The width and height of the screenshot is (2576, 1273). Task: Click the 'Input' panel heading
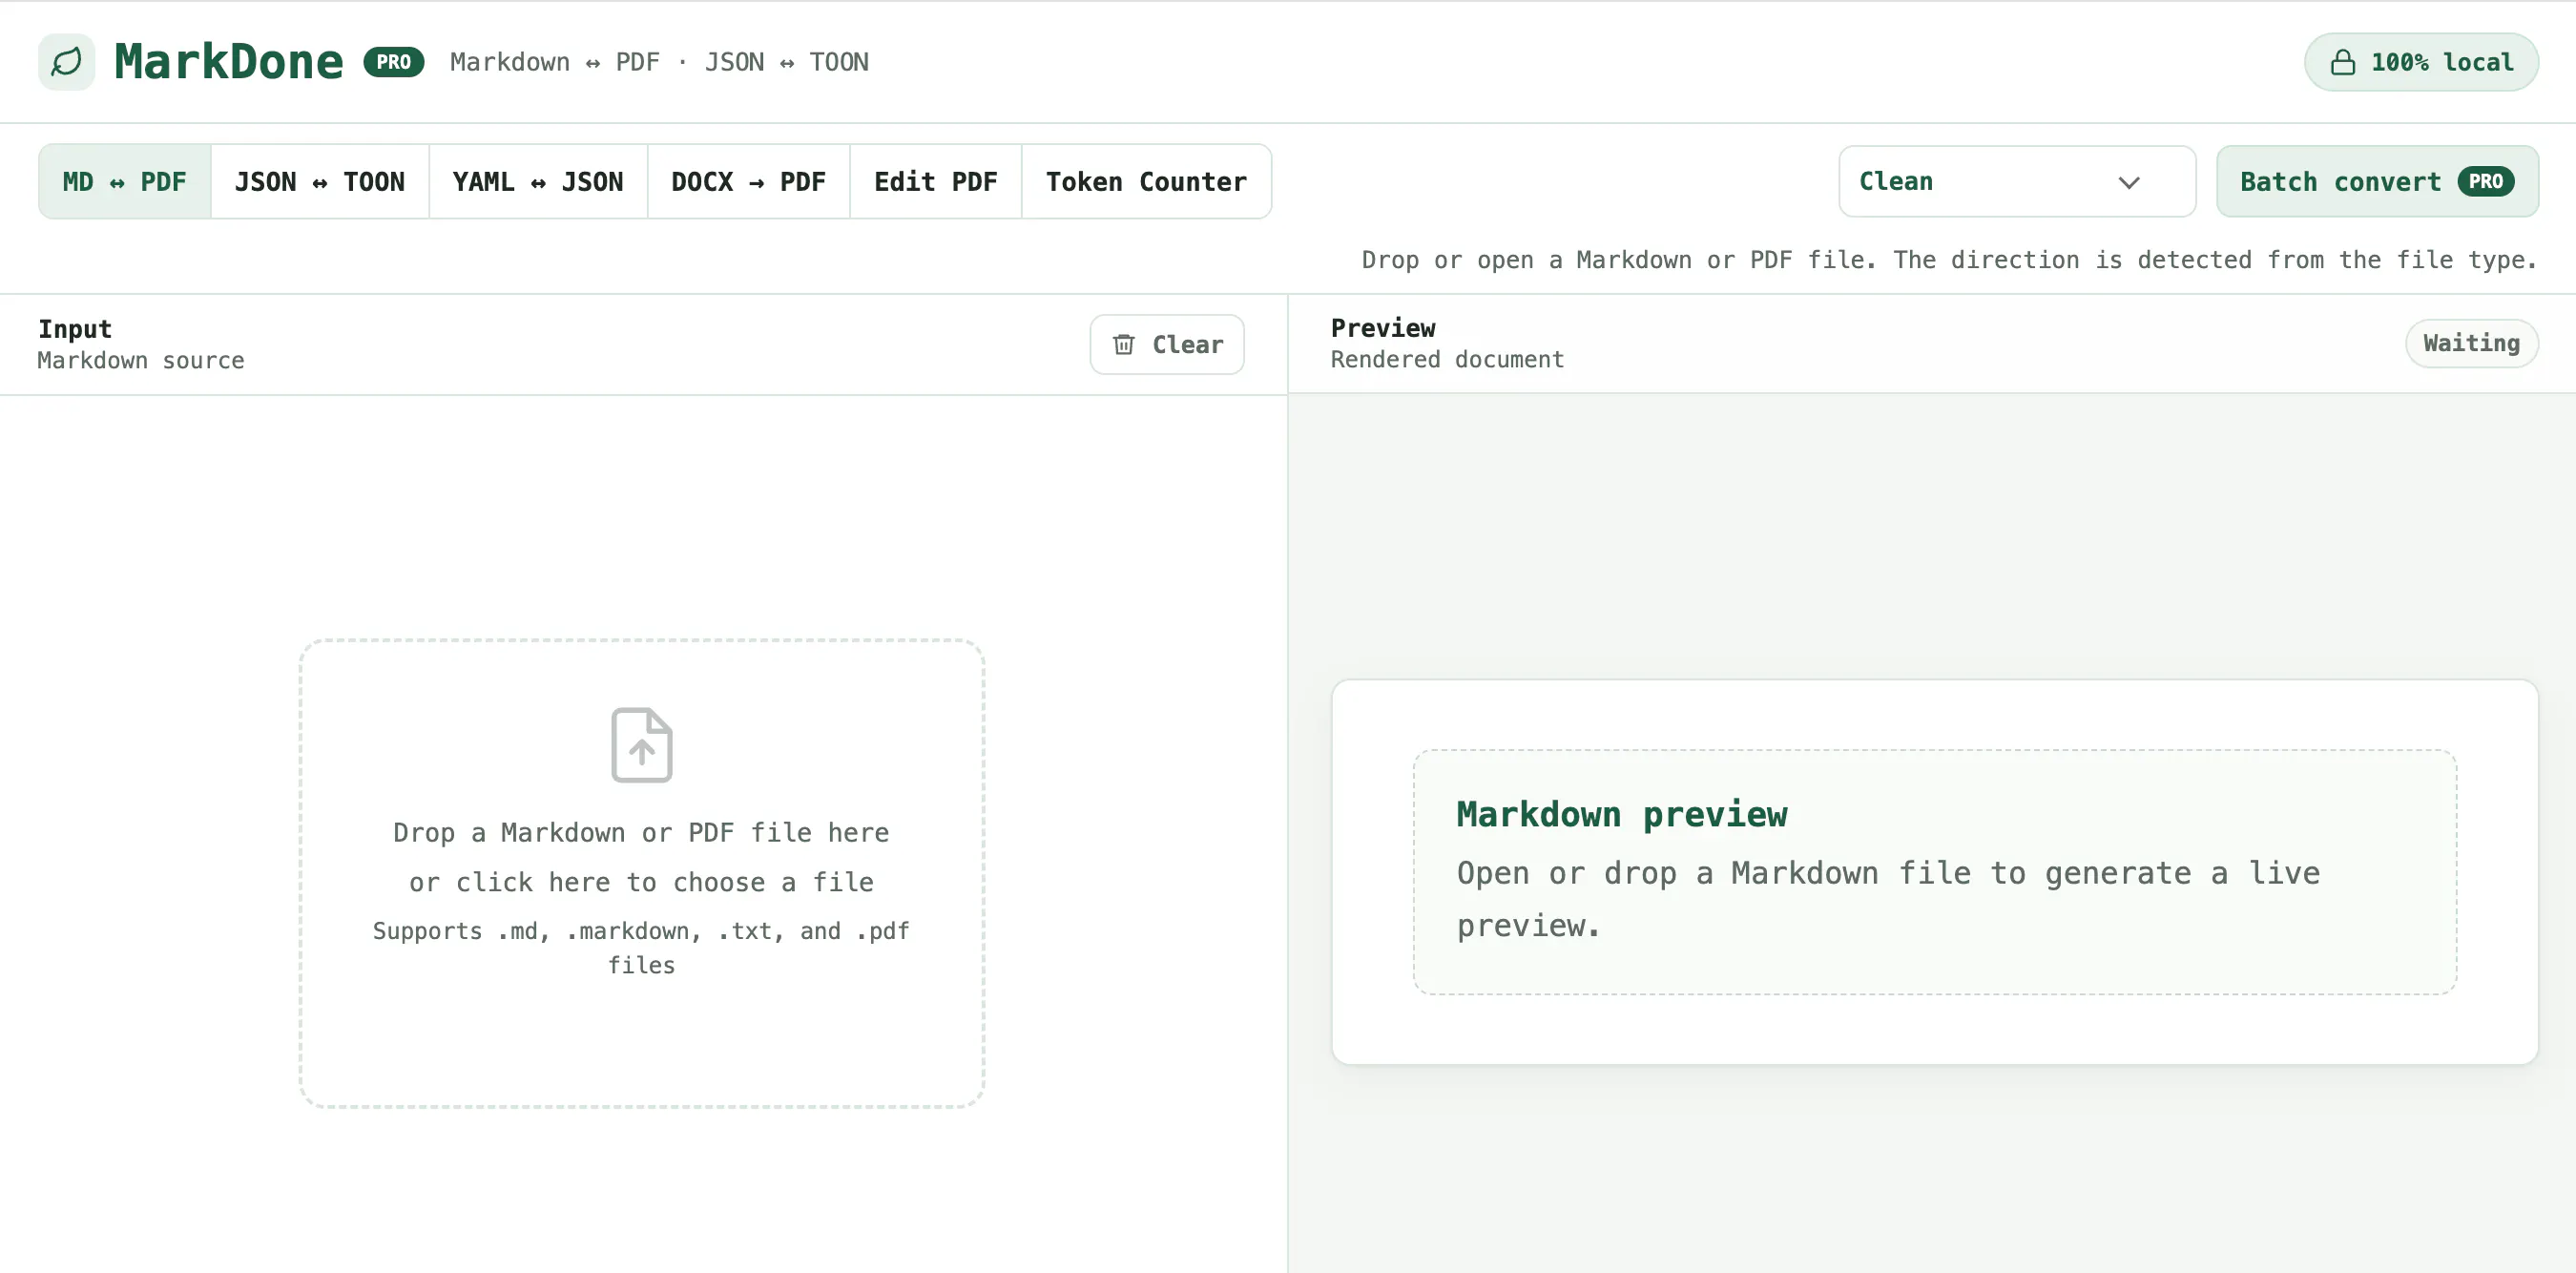[75, 329]
